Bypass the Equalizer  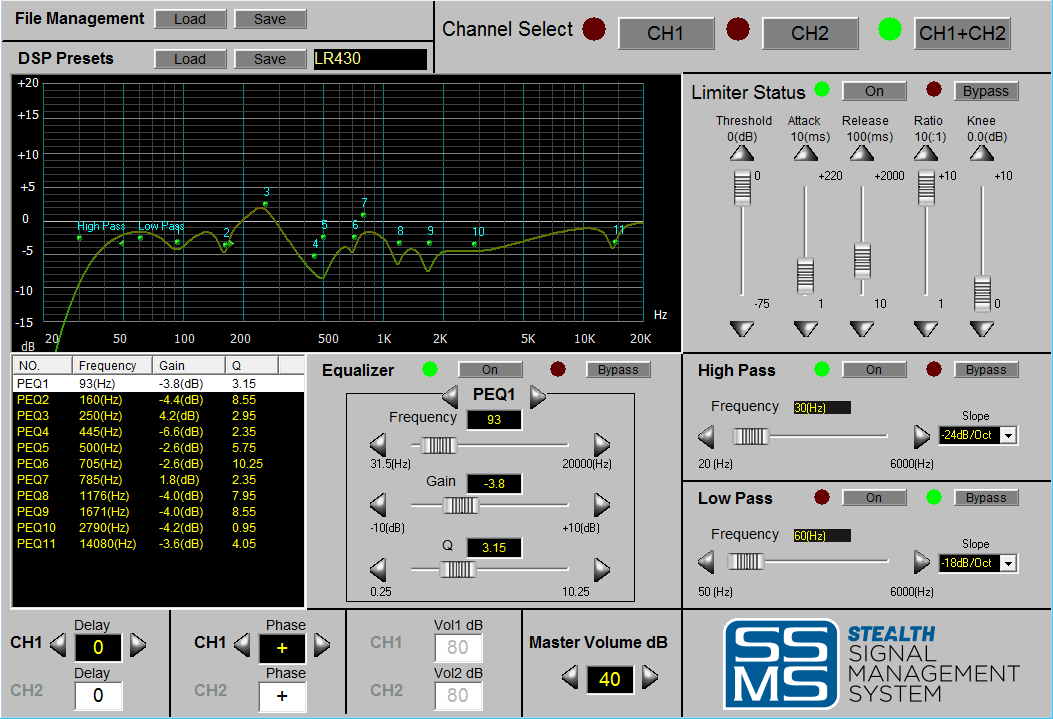[617, 370]
